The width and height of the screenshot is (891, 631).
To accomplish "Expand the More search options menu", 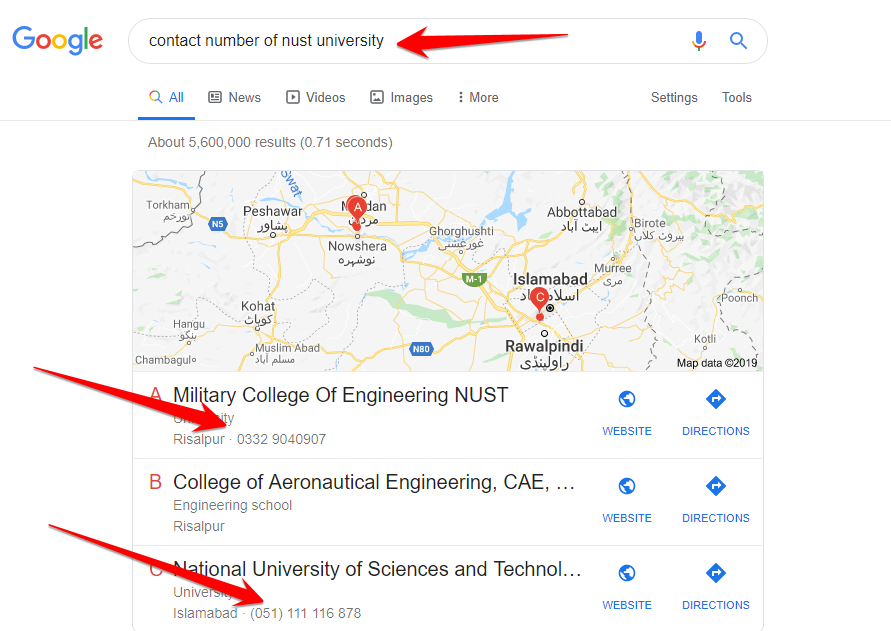I will coord(477,97).
